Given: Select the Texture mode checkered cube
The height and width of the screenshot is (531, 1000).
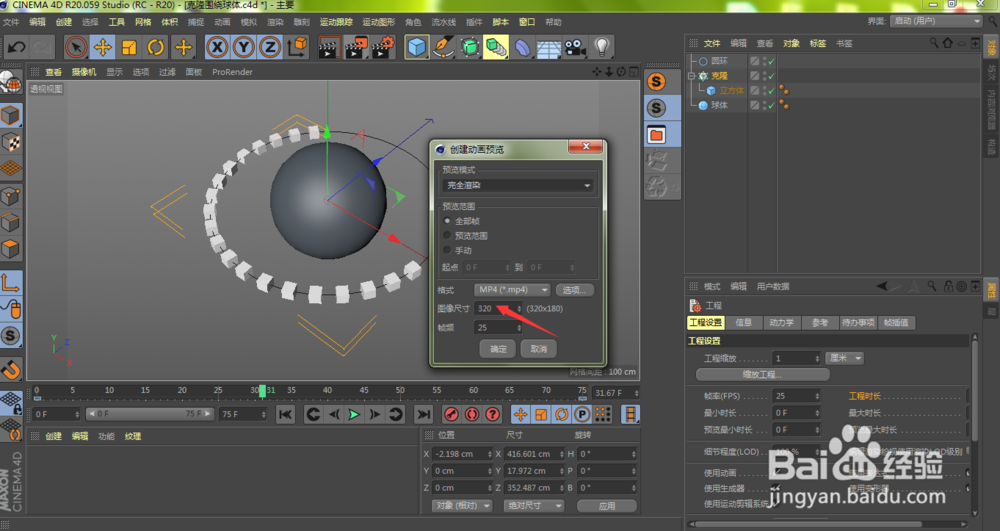Looking at the screenshot, I should (x=11, y=142).
